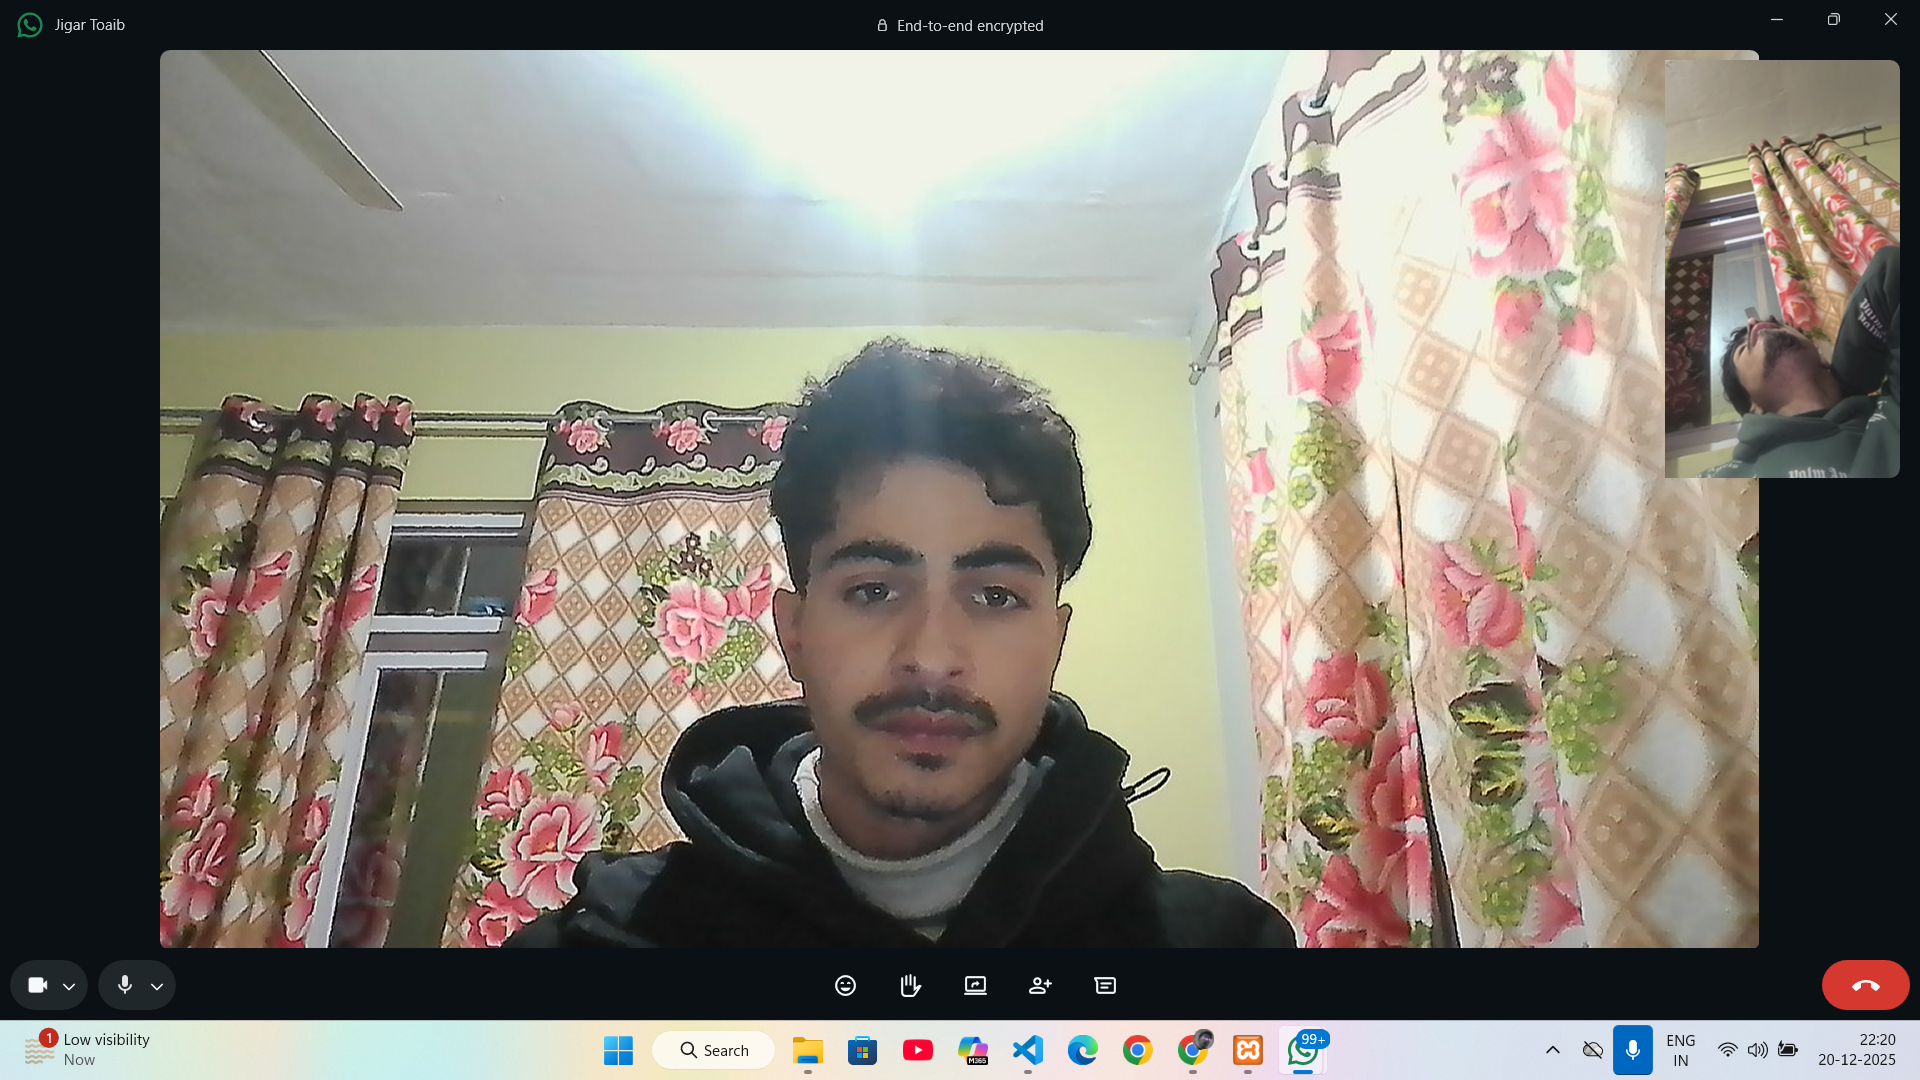This screenshot has height=1080, width=1920.
Task: Expand microphone options chevron
Action: point(157,987)
